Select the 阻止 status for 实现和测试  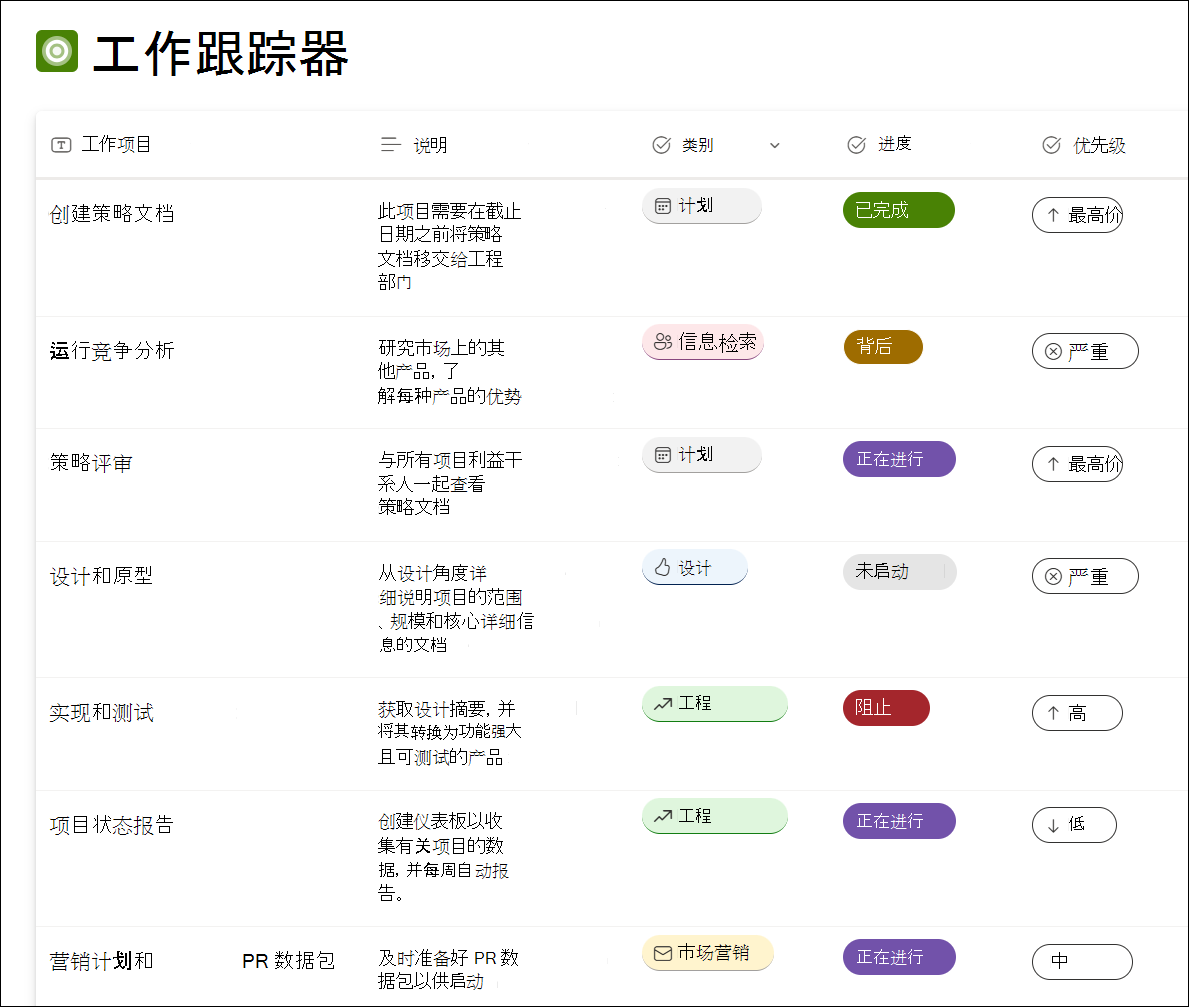click(886, 708)
